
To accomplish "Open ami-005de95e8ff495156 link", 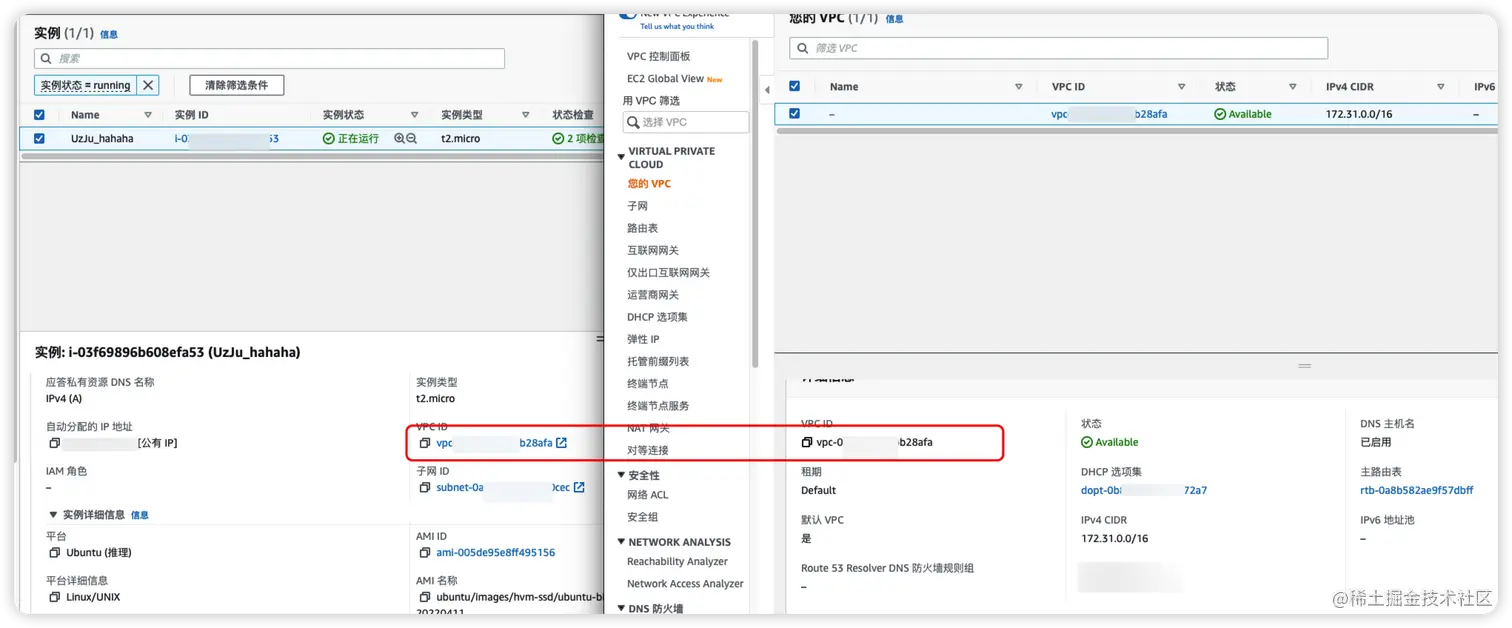I will point(496,552).
